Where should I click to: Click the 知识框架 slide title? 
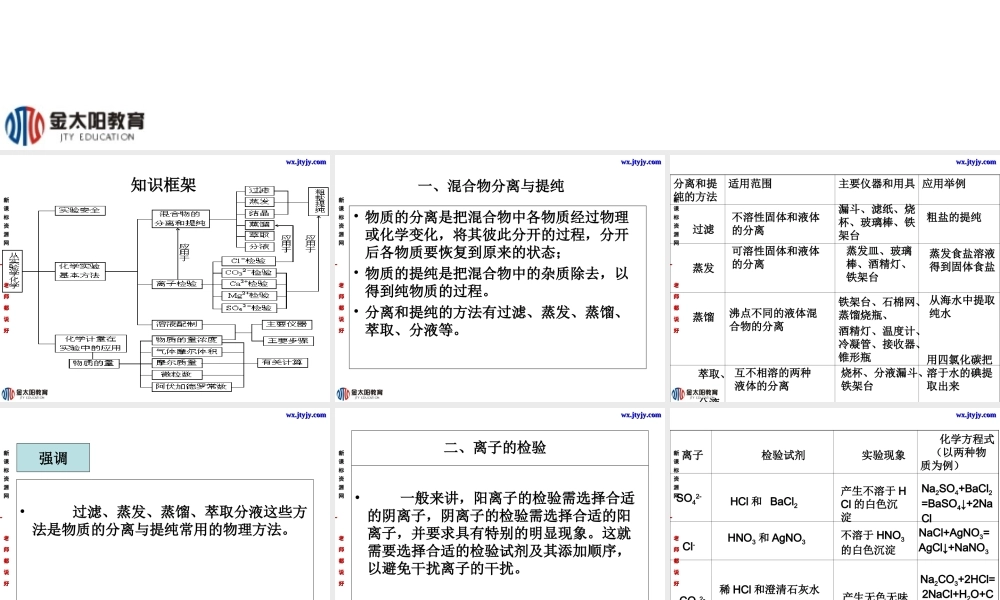(x=163, y=185)
